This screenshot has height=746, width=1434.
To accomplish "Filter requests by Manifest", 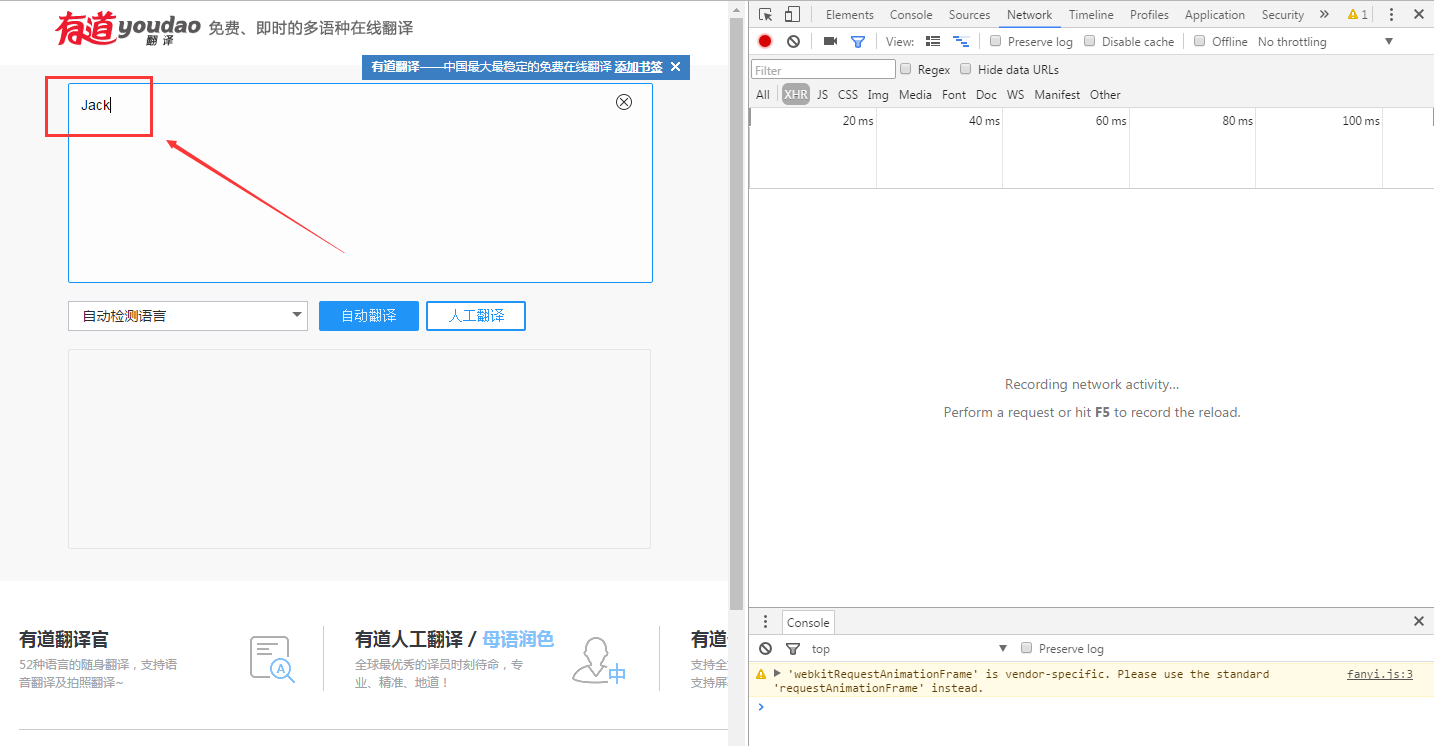I will [1057, 94].
